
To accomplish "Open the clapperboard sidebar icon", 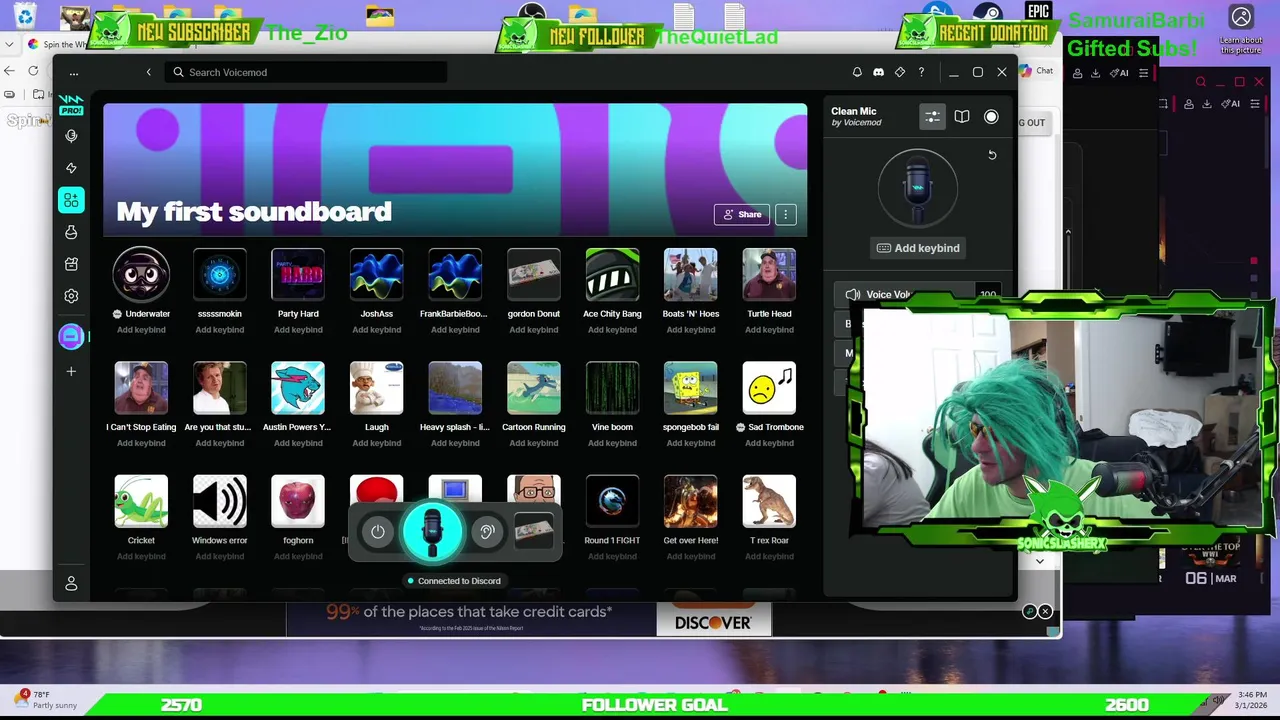I will pyautogui.click(x=71, y=264).
